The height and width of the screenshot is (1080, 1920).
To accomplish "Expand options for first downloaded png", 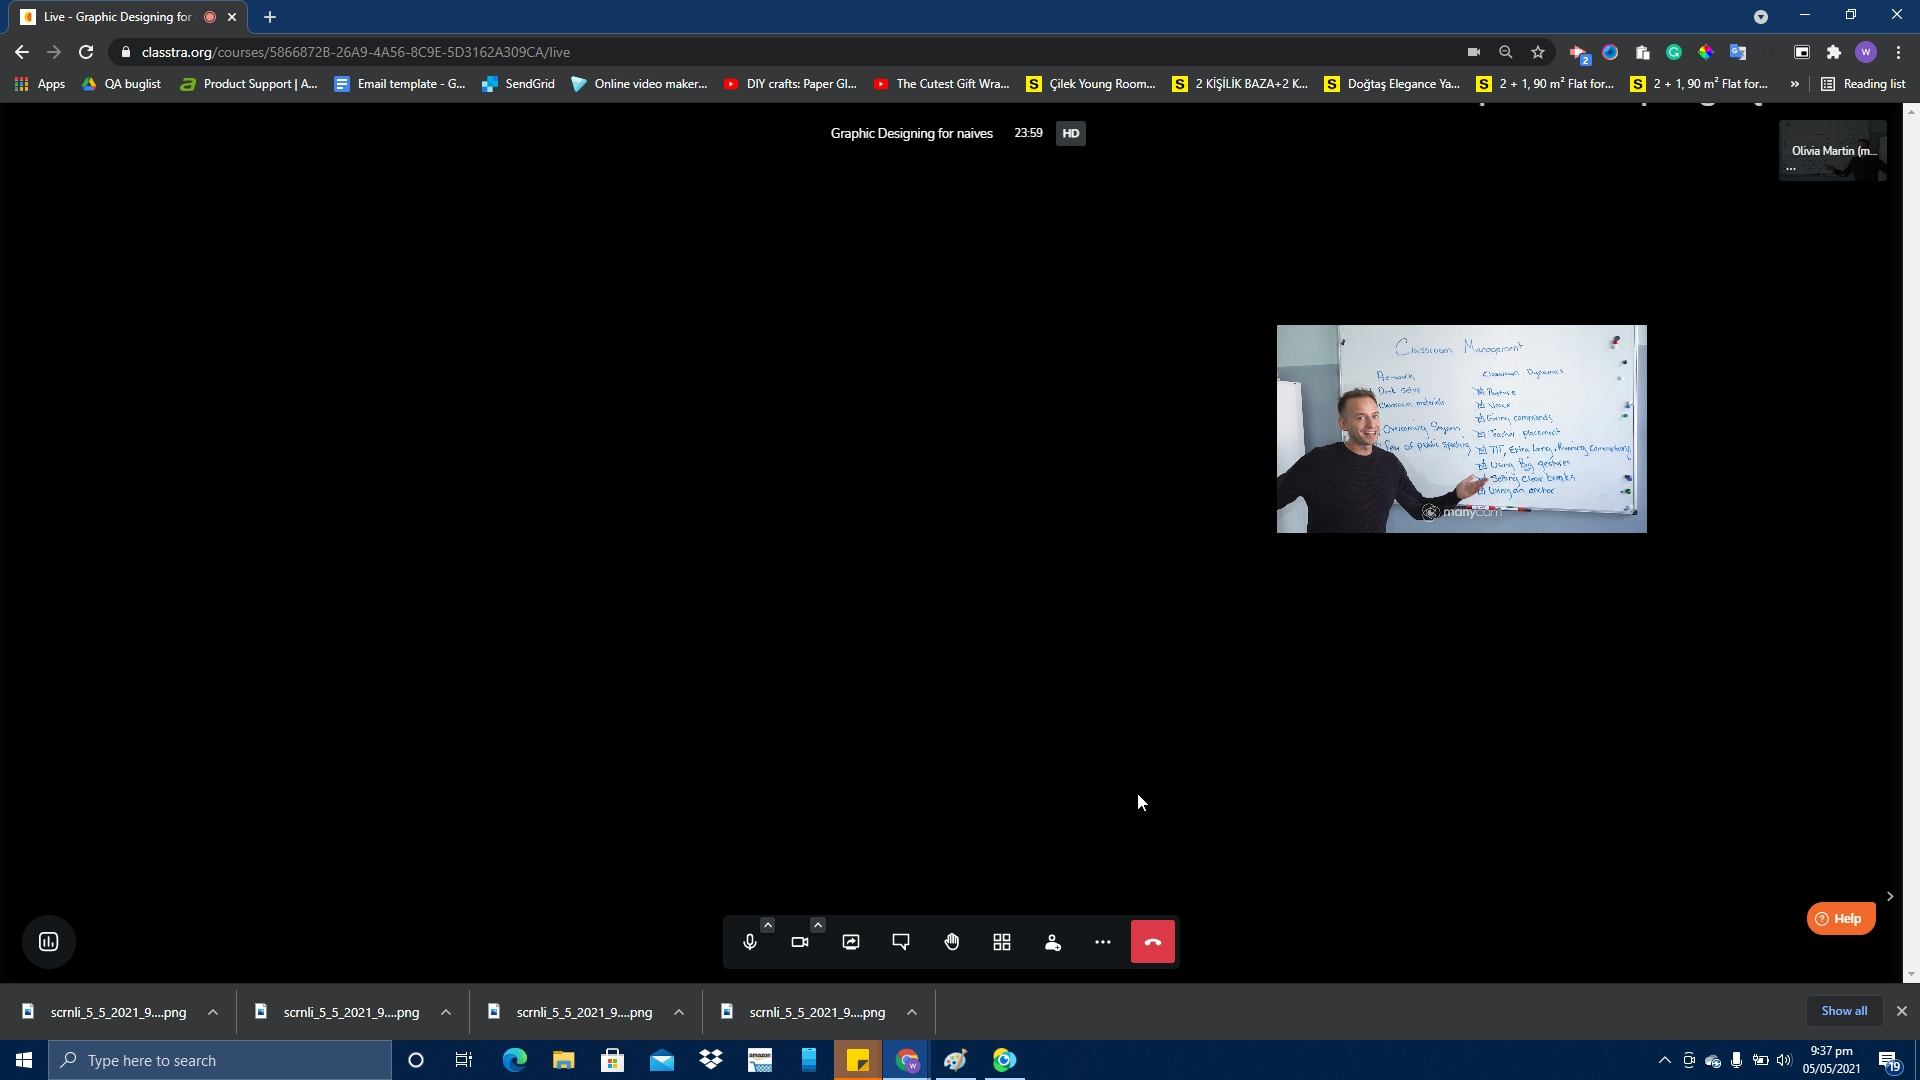I will point(213,1012).
